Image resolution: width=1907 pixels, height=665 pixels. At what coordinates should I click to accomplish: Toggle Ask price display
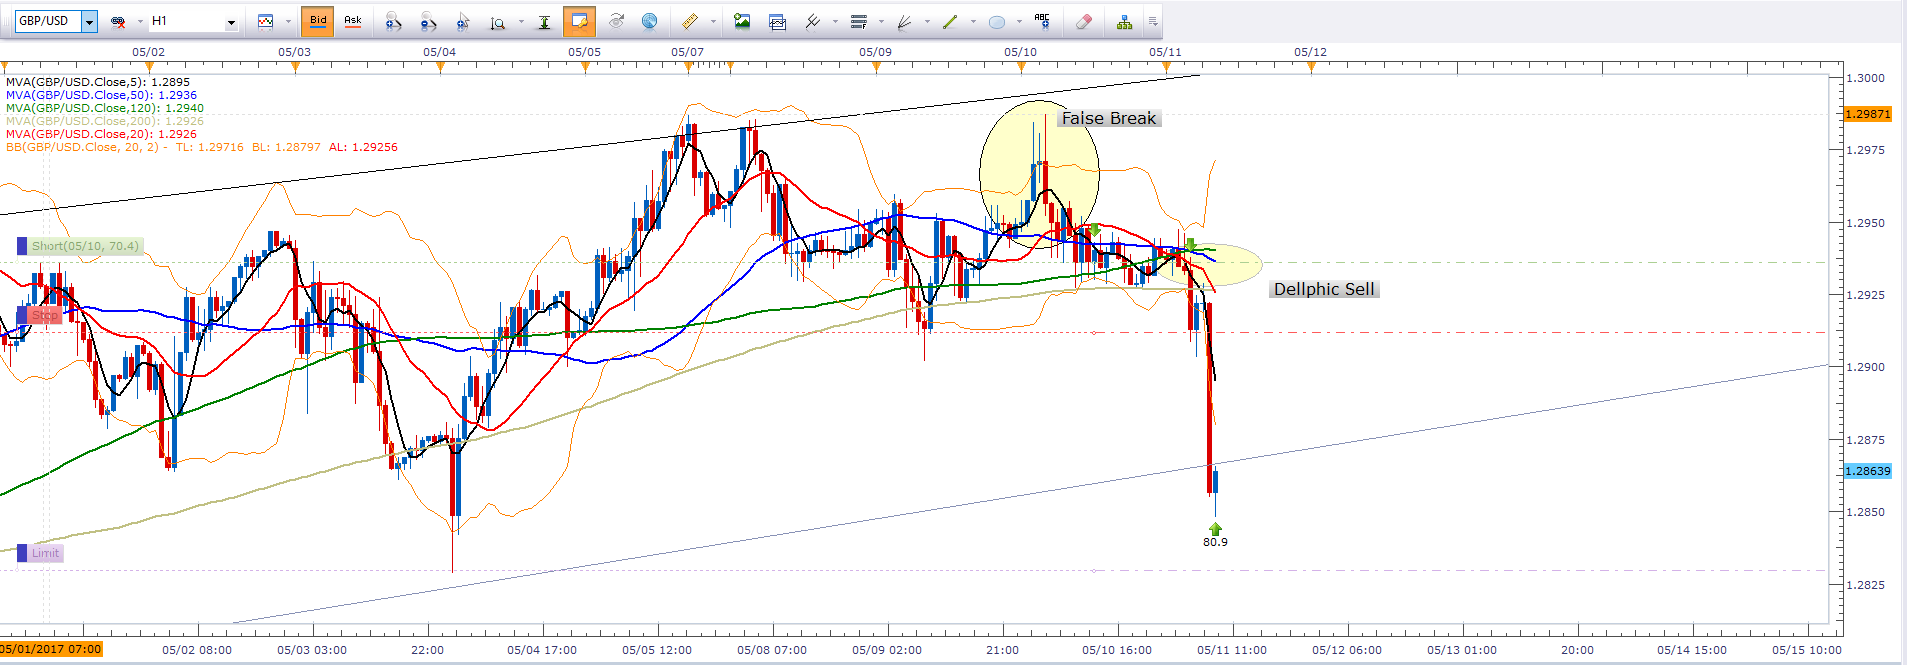[x=352, y=21]
